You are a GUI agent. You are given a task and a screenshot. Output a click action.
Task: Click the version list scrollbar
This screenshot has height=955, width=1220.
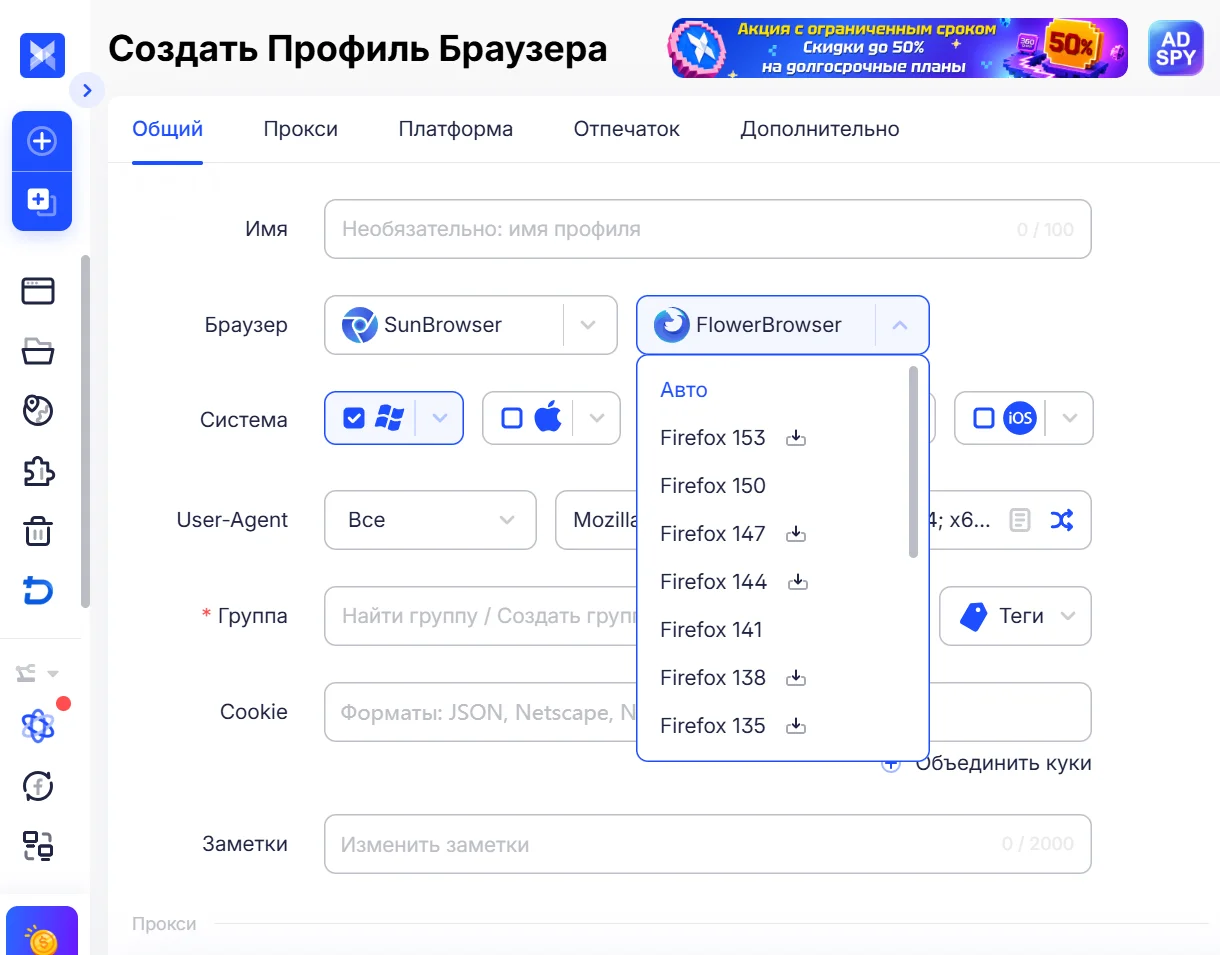(x=913, y=462)
